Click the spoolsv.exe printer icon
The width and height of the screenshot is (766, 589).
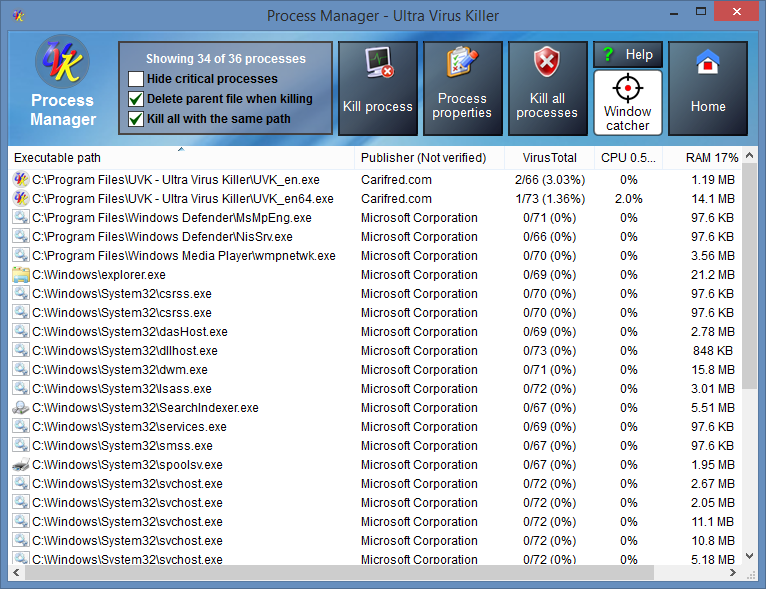coord(21,464)
